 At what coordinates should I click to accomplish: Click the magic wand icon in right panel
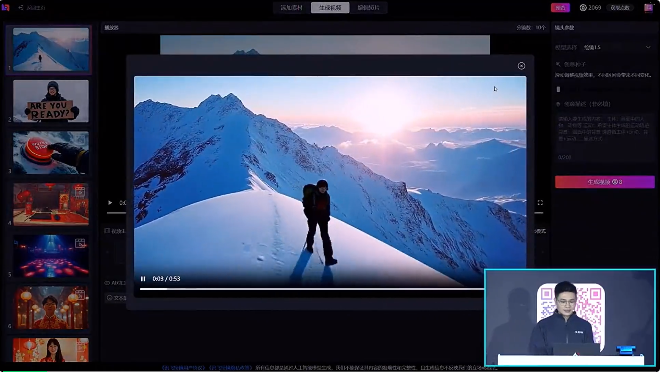558,64
